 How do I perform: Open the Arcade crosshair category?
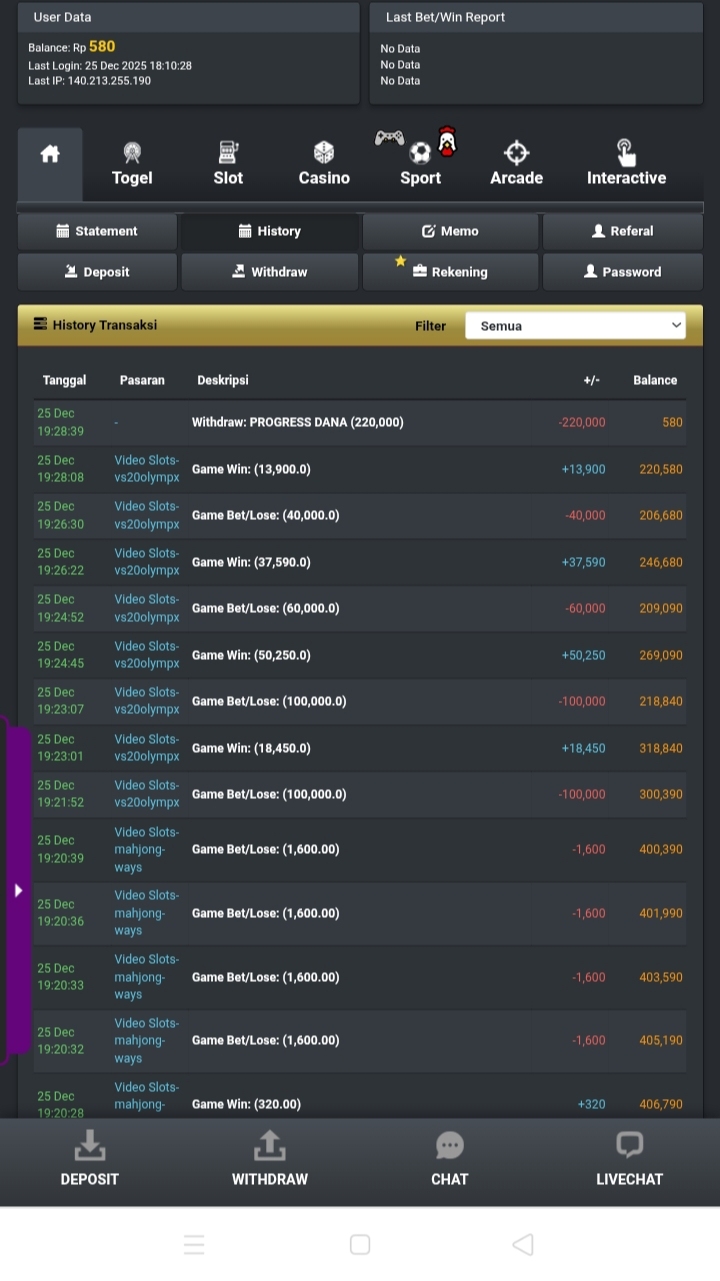click(x=516, y=164)
